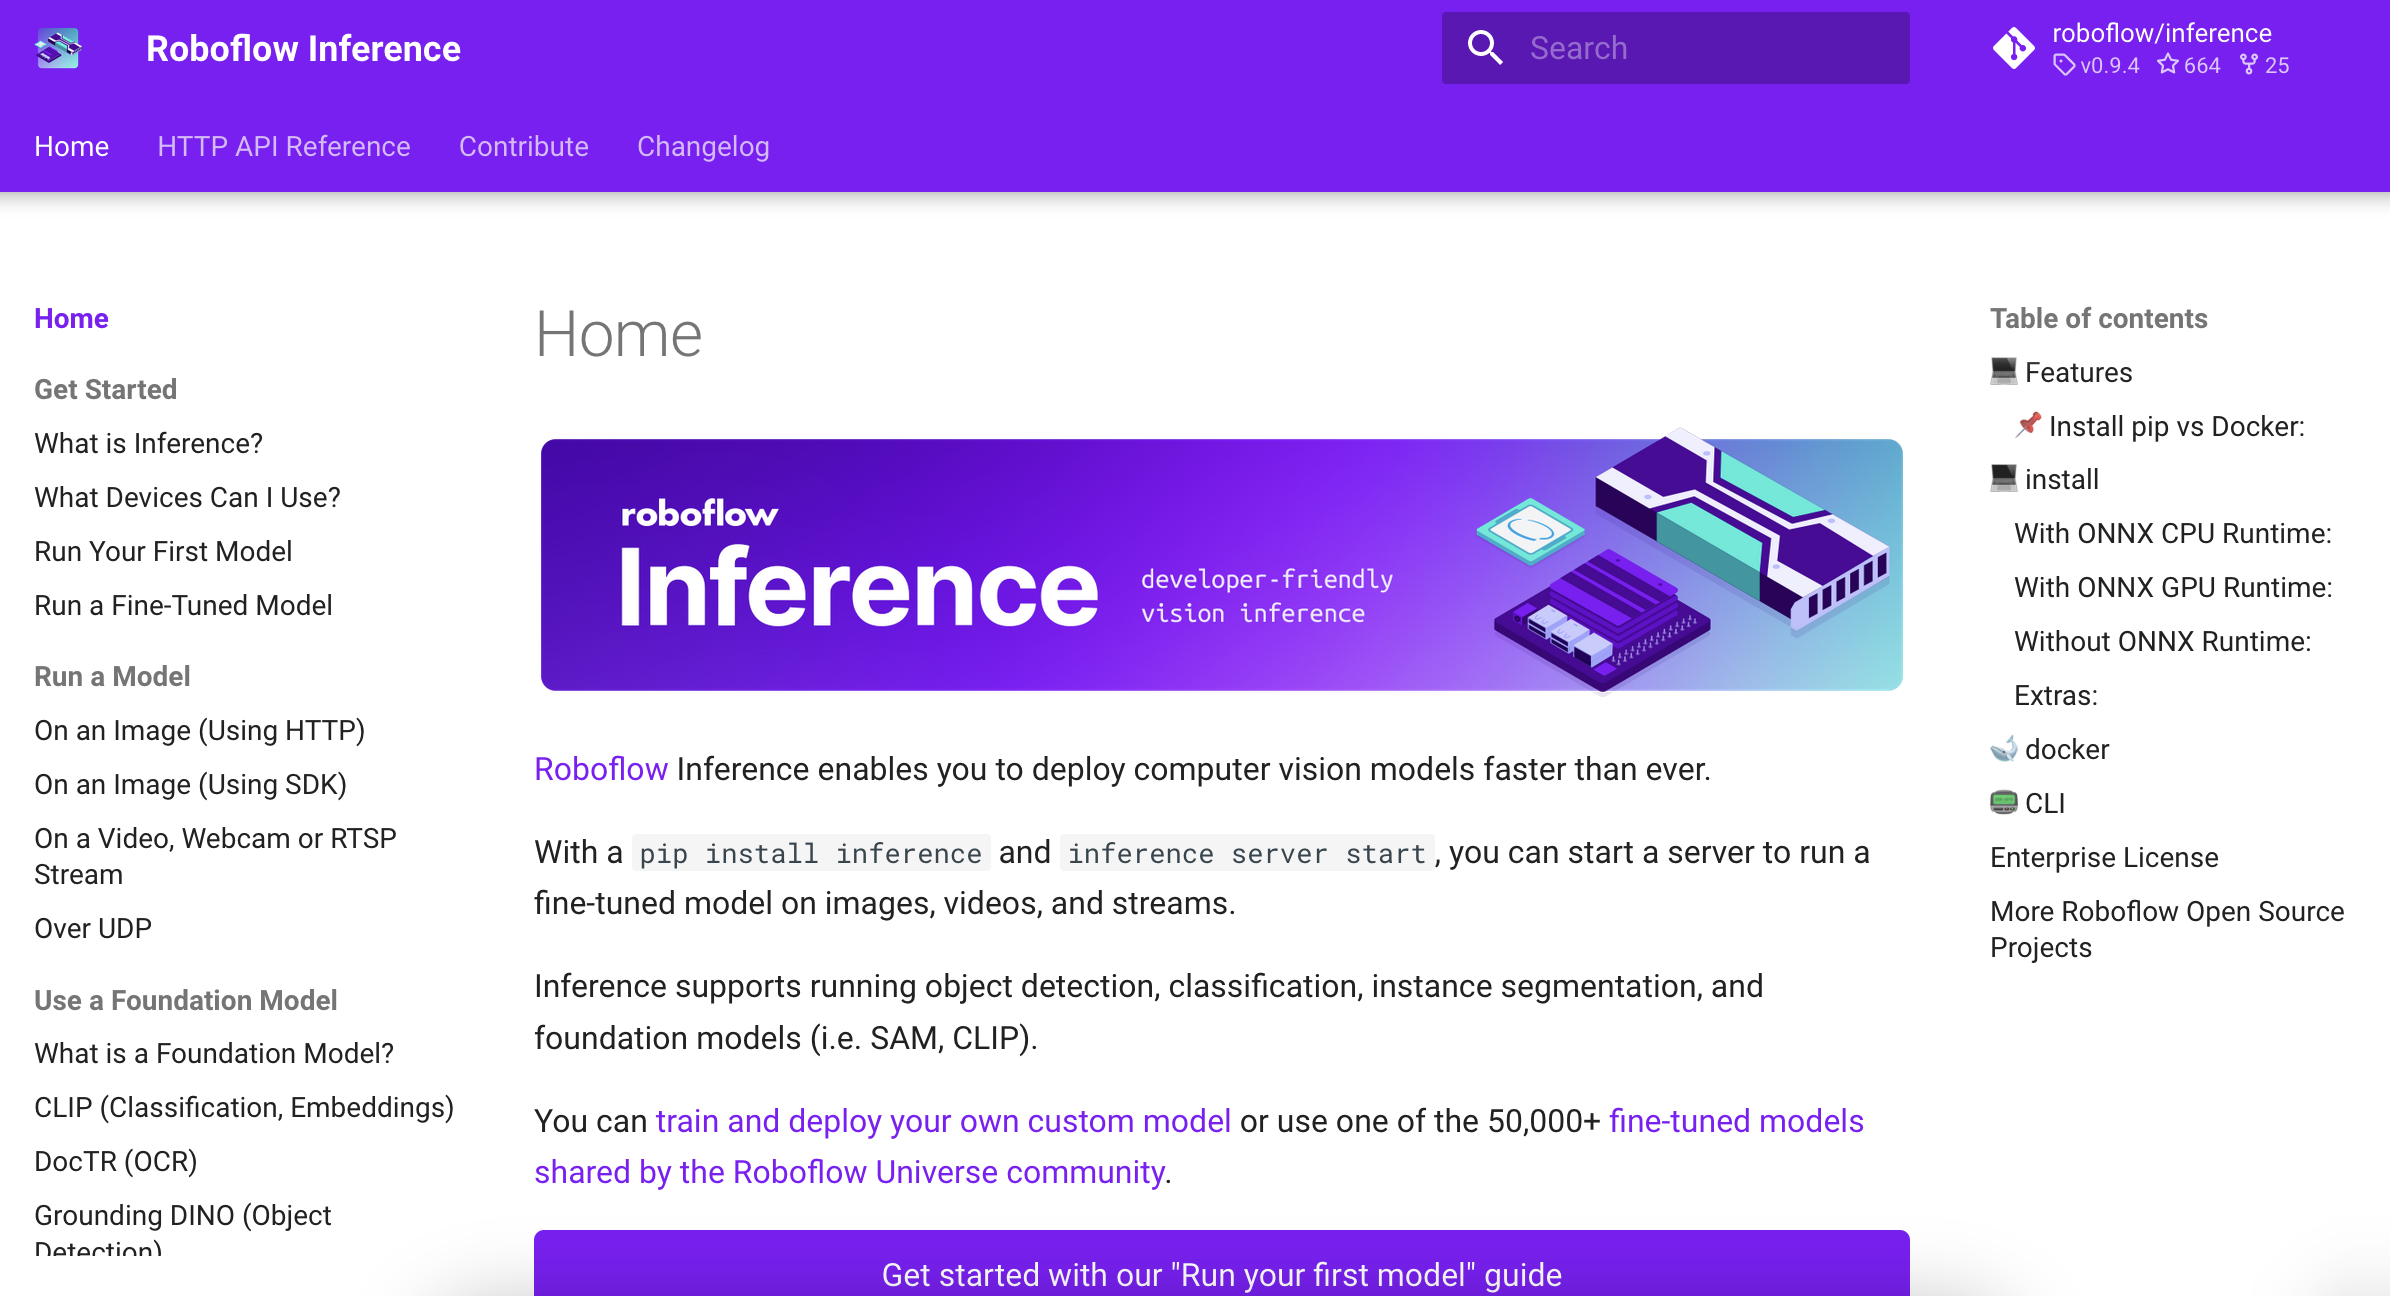Click the Roboflow Inference logo icon
This screenshot has width=2390, height=1296.
point(58,48)
